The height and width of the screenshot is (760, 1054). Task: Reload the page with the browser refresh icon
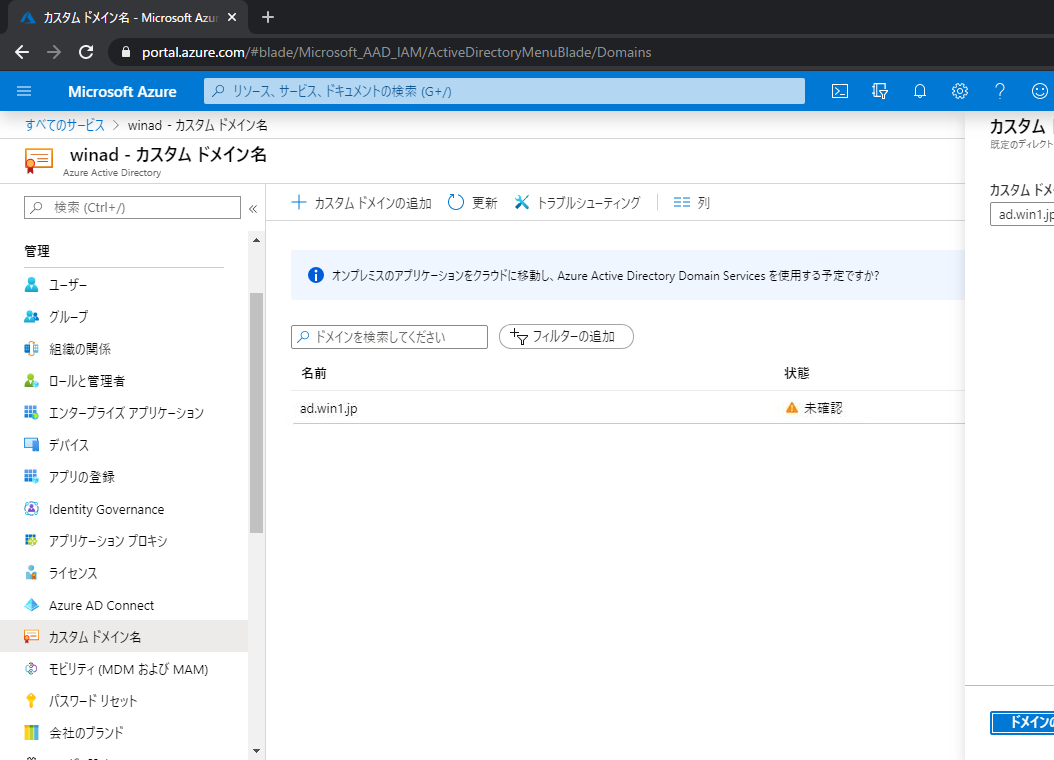click(86, 52)
